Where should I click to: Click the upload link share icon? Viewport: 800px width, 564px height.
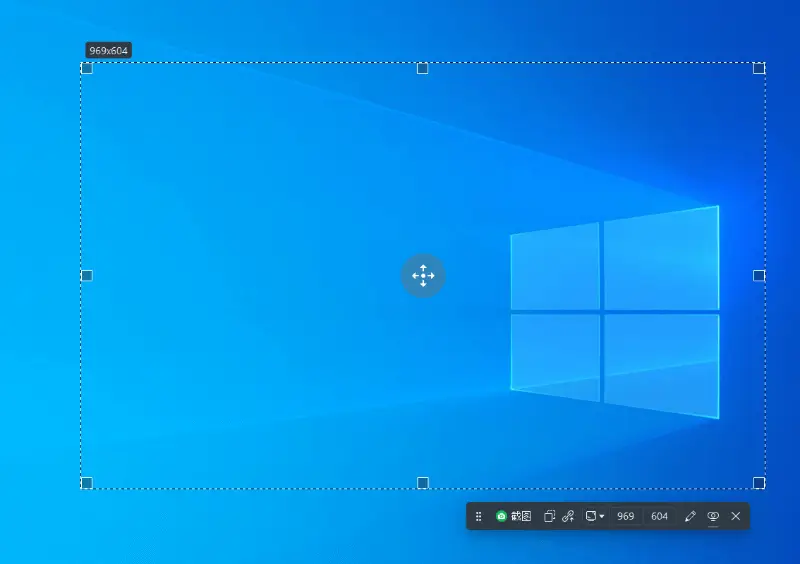click(x=568, y=516)
